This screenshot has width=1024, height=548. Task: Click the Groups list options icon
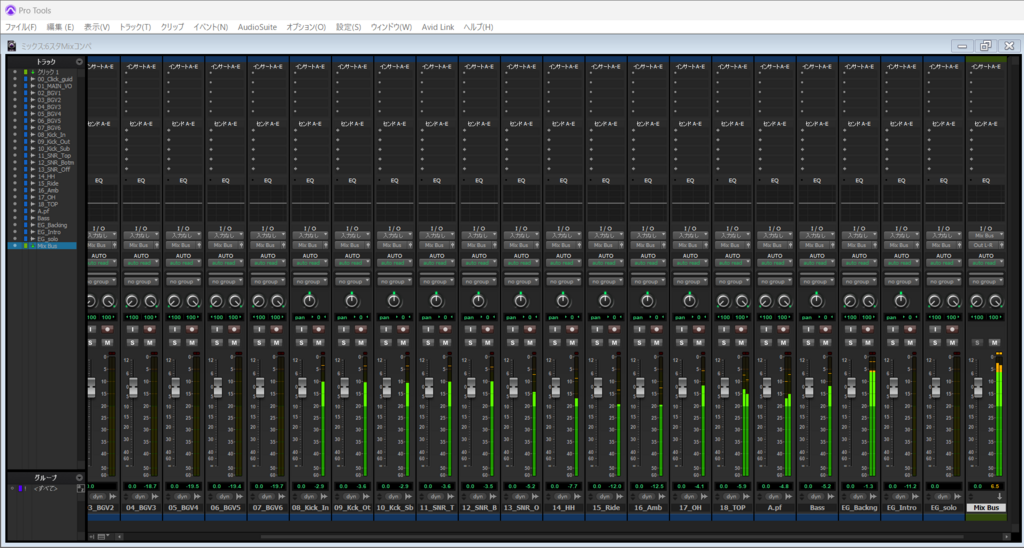tap(79, 476)
